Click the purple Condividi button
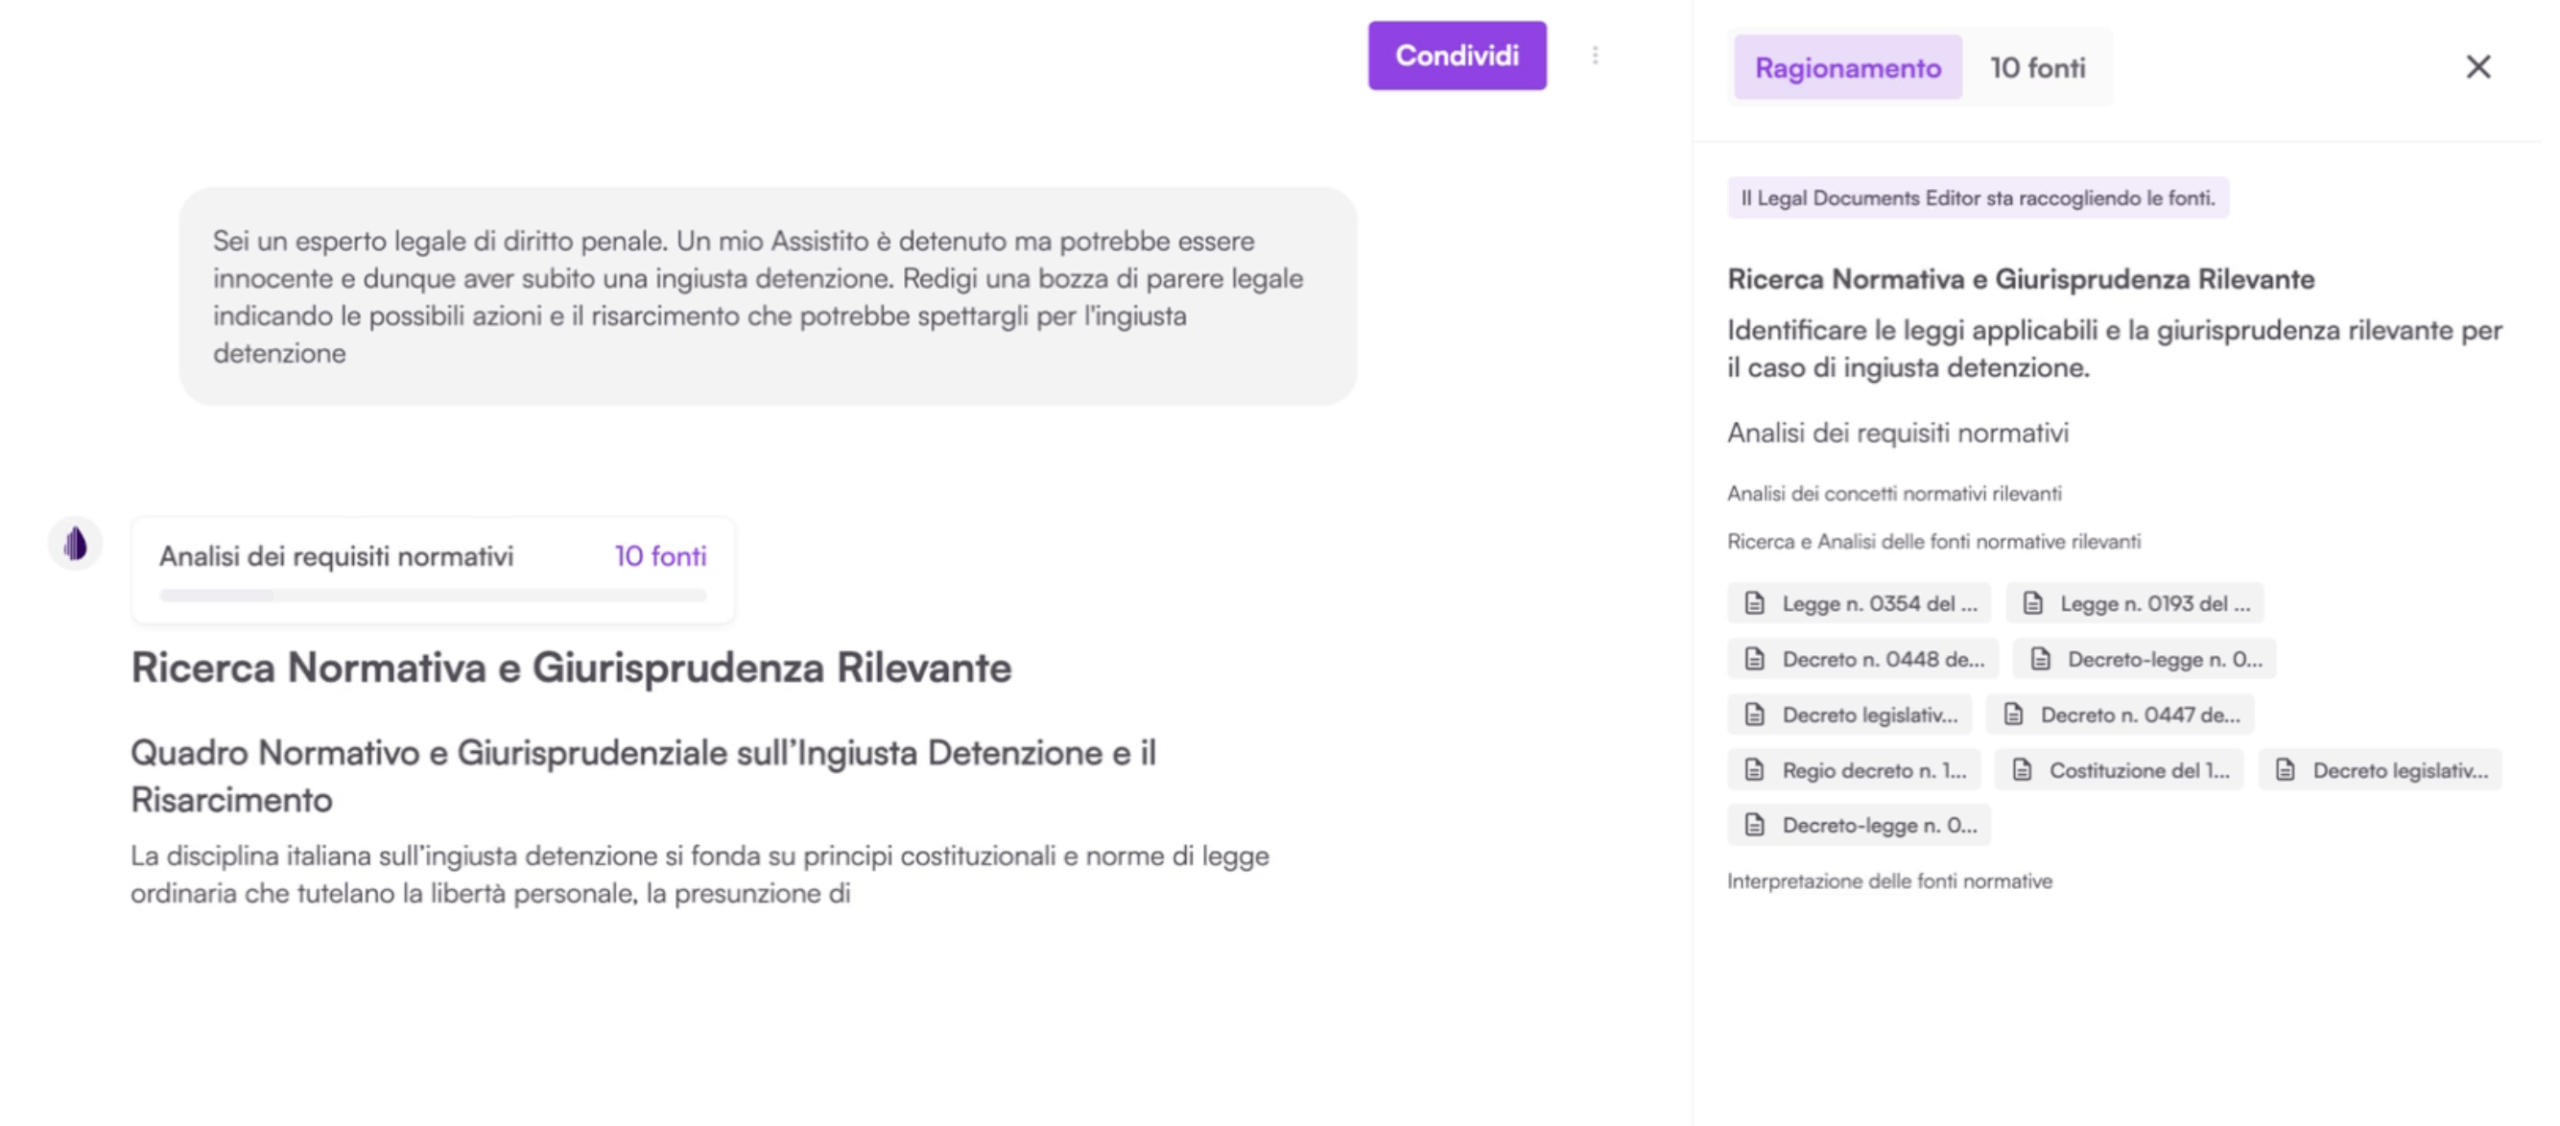 pos(1456,56)
